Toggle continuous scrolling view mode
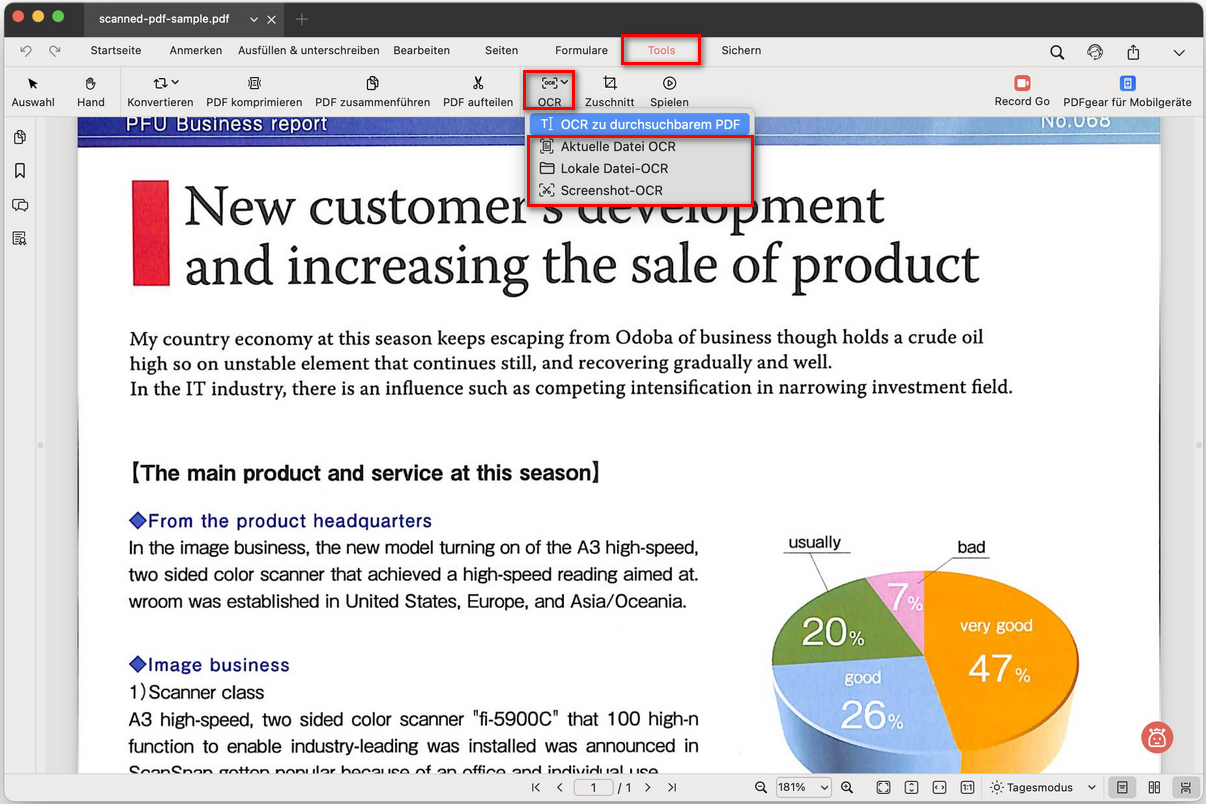Image resolution: width=1206 pixels, height=804 pixels. [1185, 788]
